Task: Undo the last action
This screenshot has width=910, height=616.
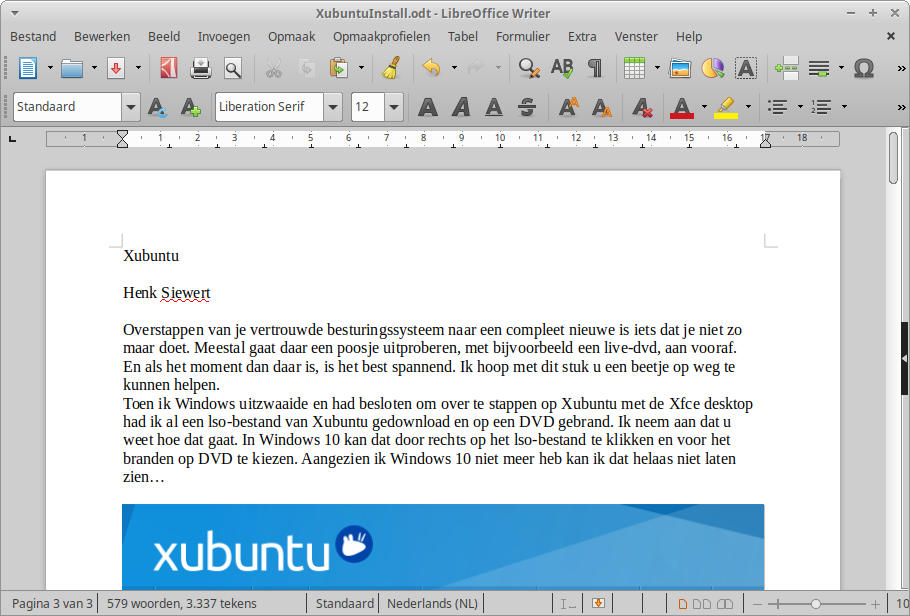Action: pos(431,69)
